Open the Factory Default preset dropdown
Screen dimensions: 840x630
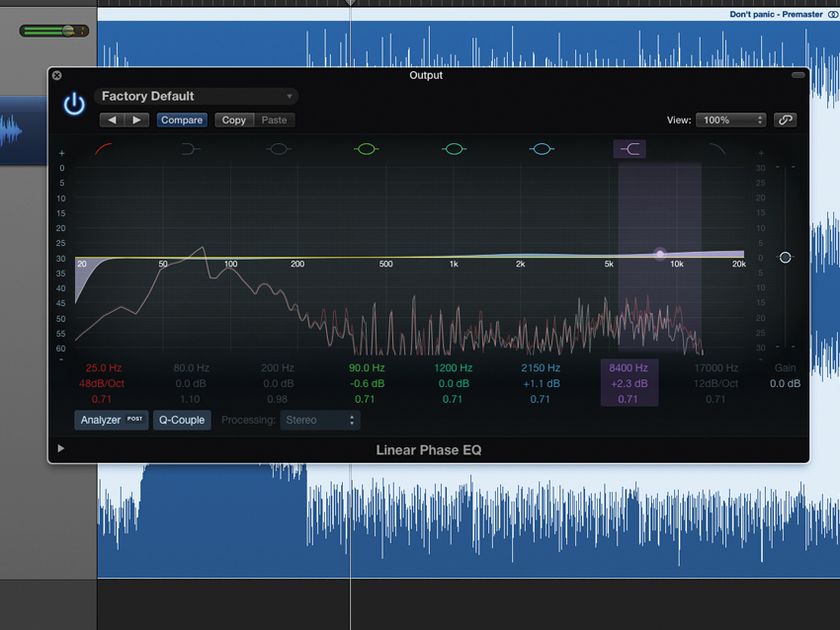pos(196,96)
